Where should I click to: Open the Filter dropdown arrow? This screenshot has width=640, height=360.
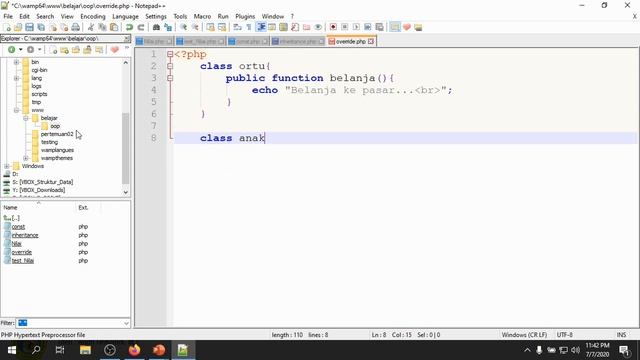126,323
